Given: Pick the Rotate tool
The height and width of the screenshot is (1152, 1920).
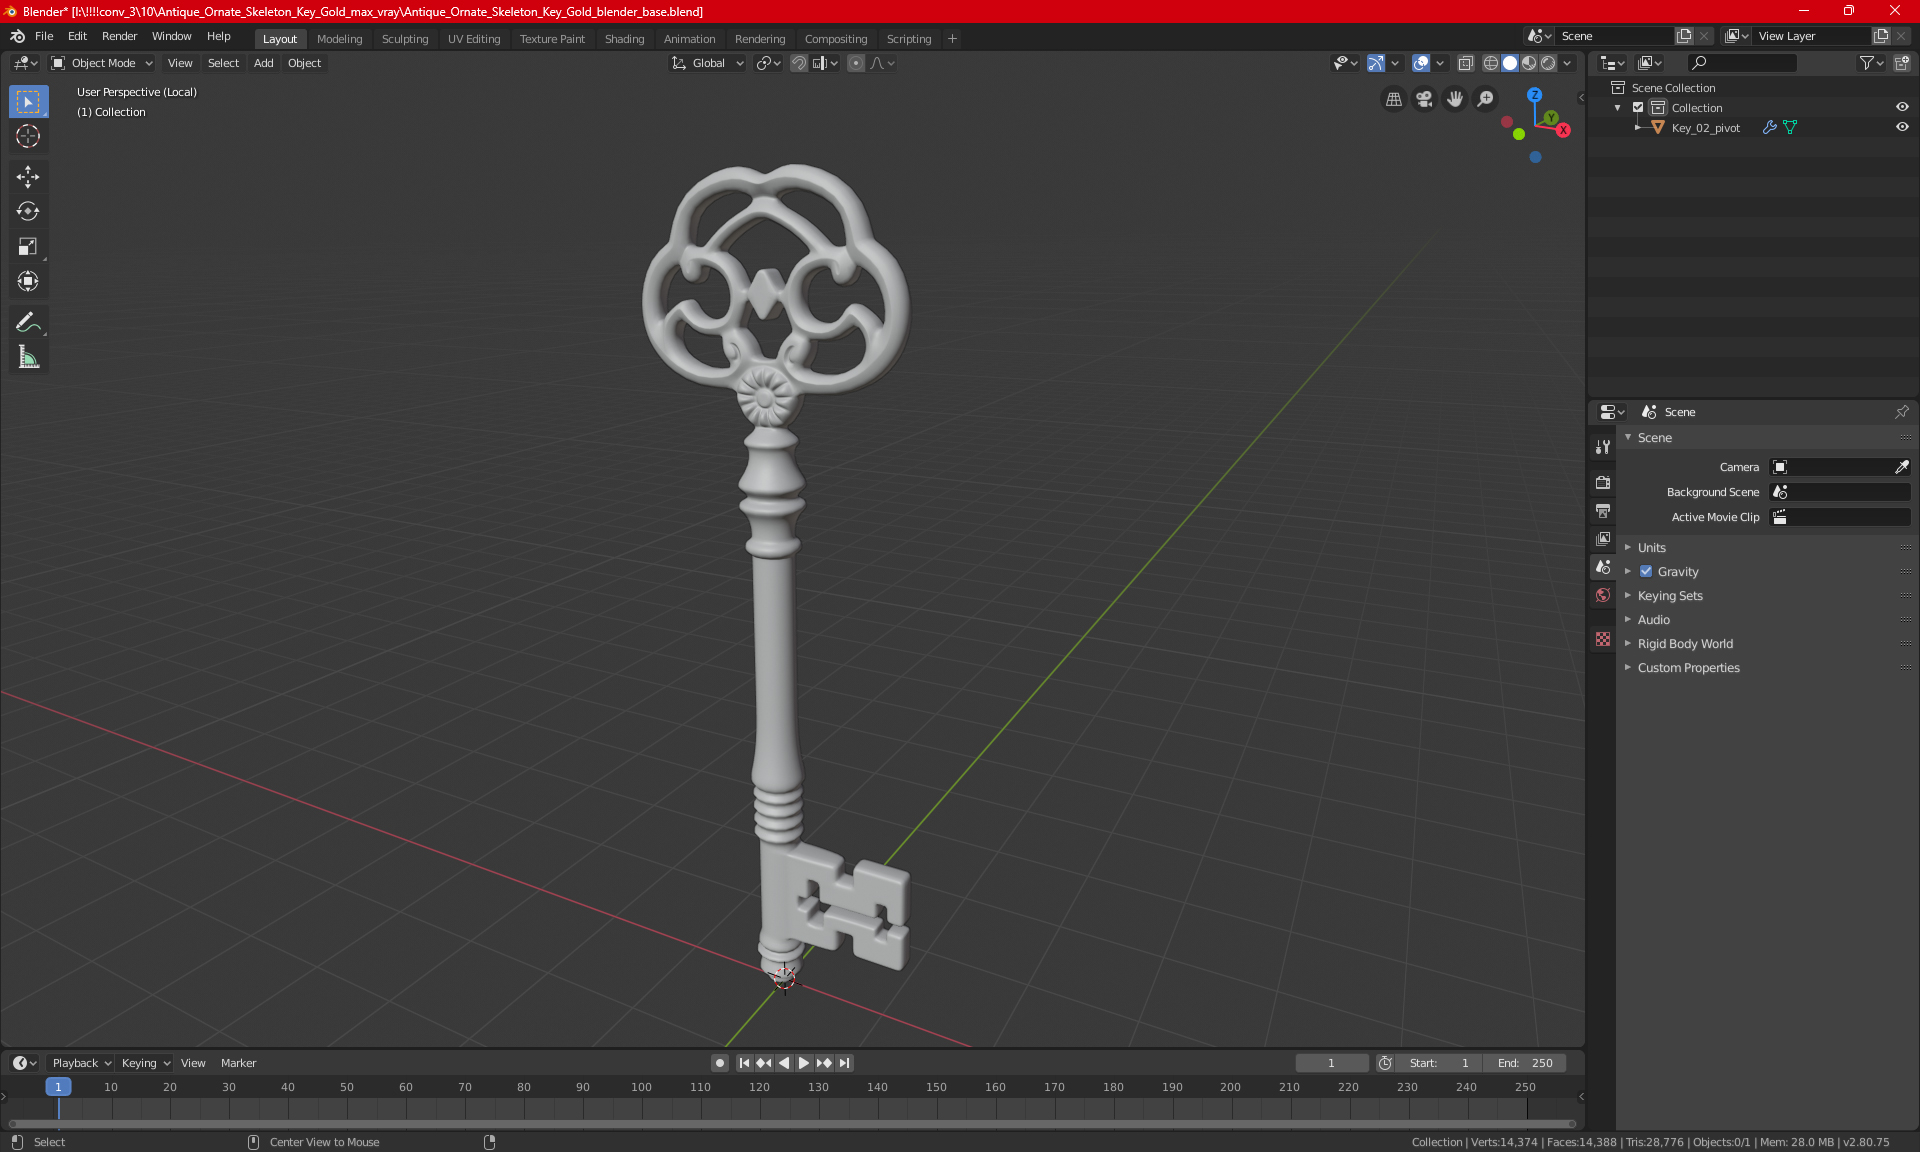Looking at the screenshot, I should (x=28, y=212).
